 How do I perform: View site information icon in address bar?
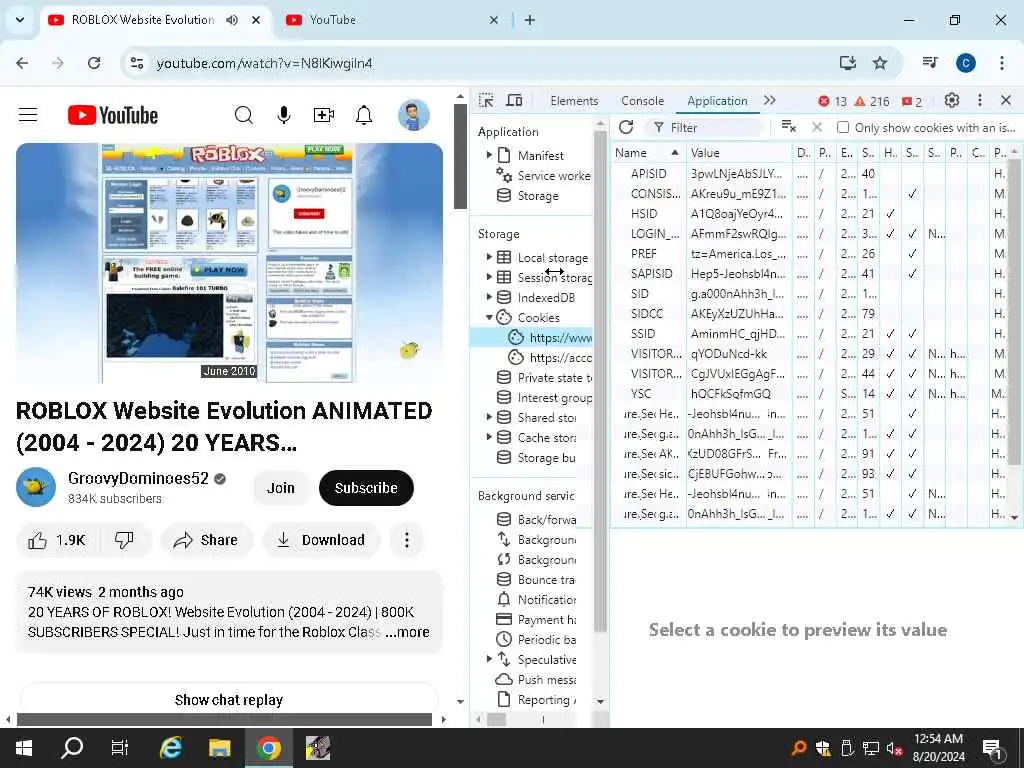click(137, 63)
